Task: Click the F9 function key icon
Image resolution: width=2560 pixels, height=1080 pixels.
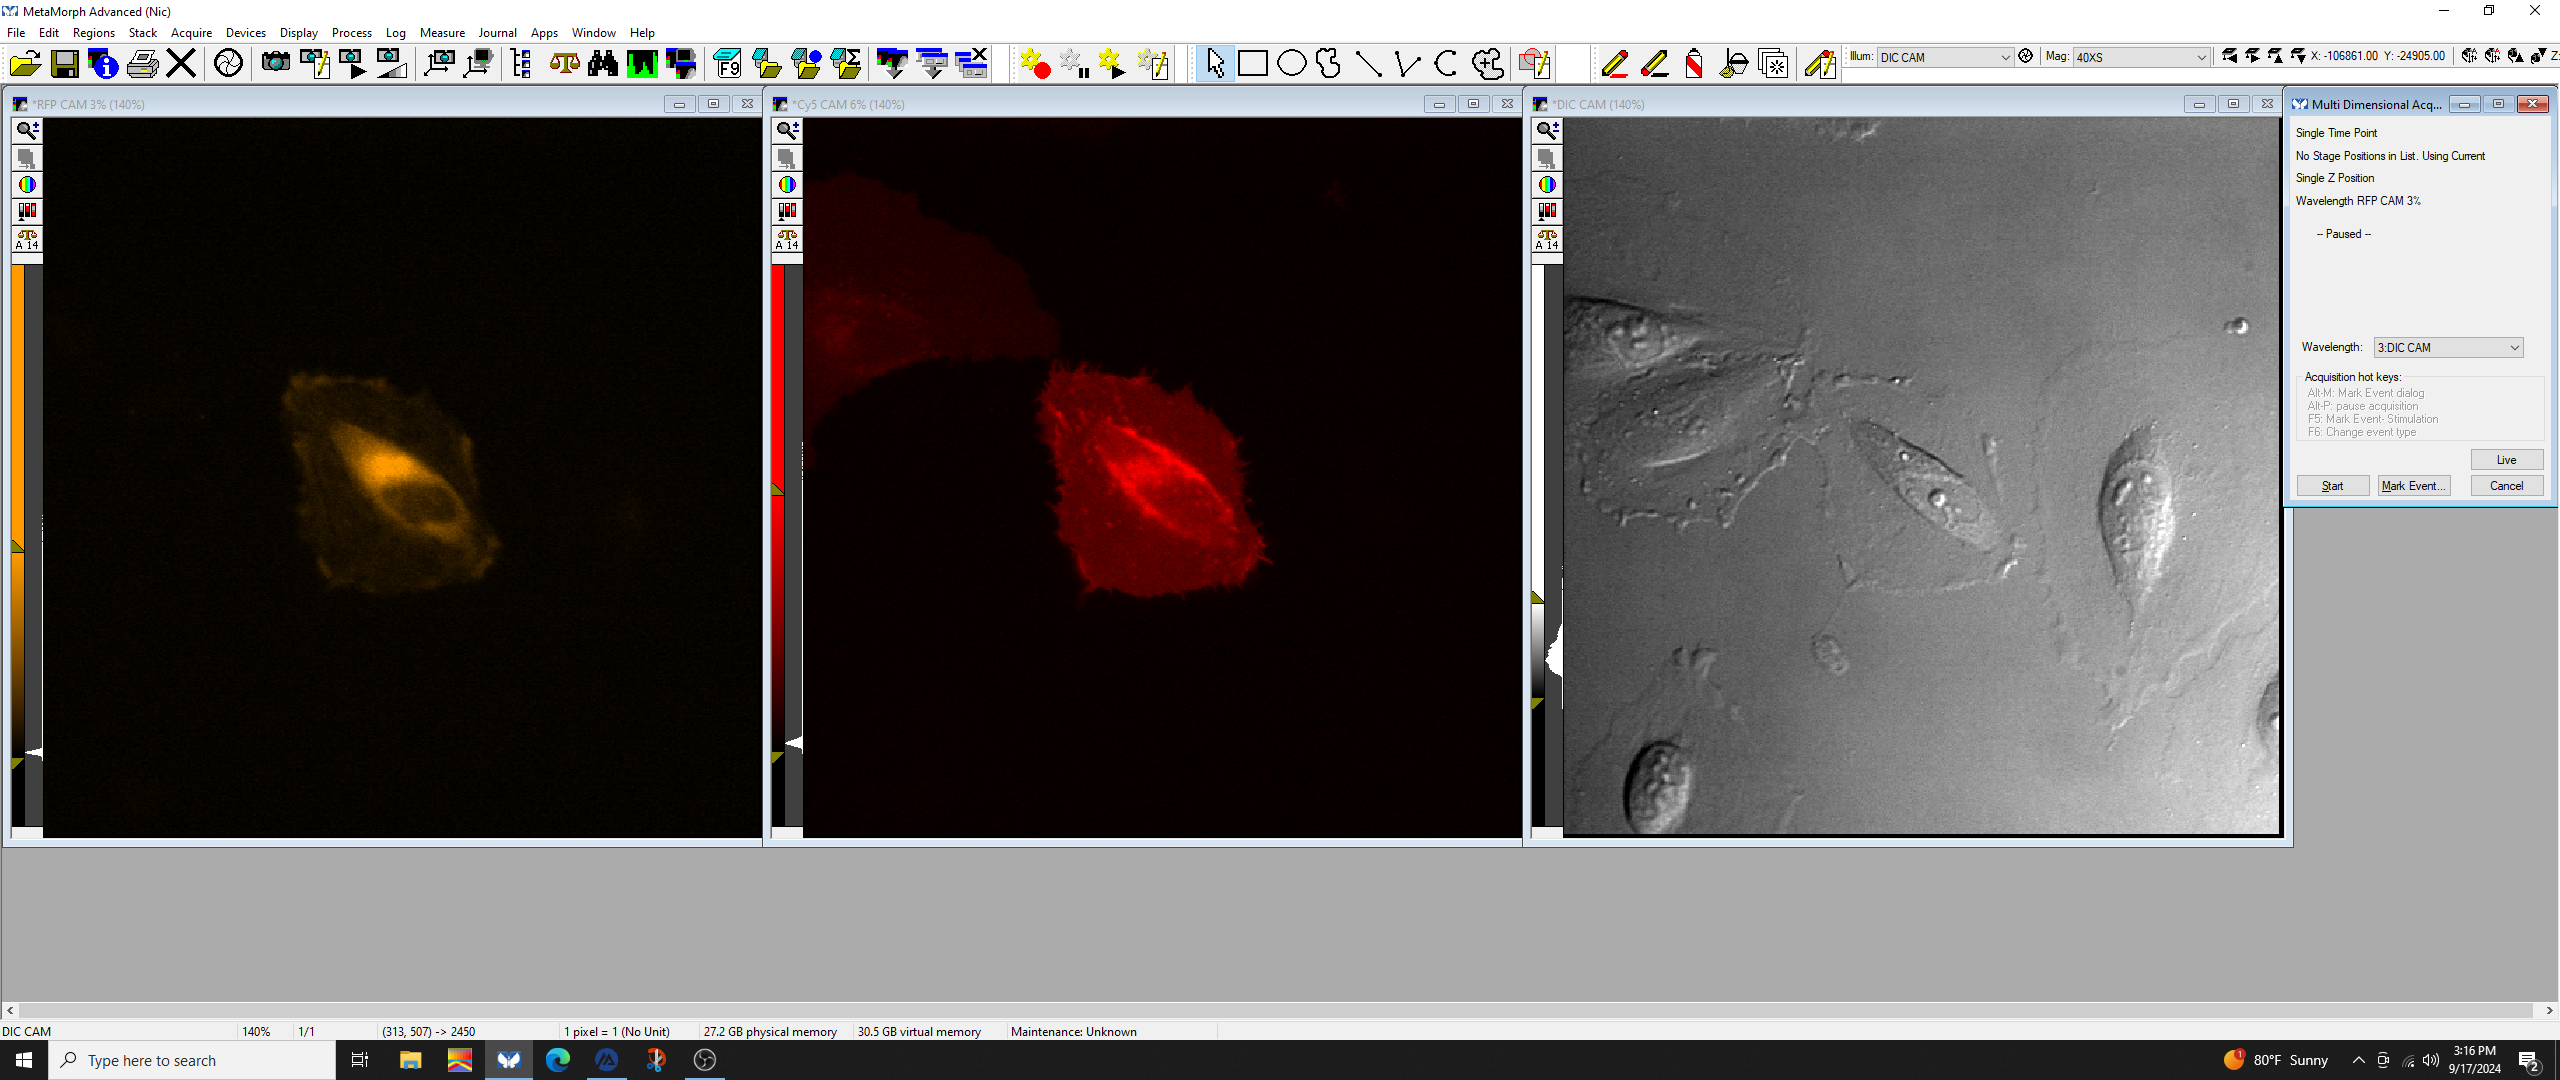Action: click(x=728, y=64)
